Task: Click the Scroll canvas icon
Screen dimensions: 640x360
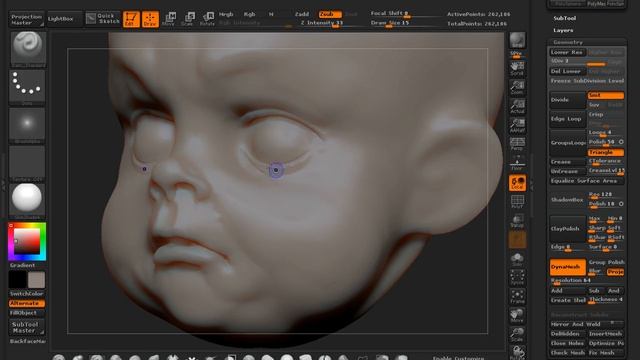Action: 517,68
